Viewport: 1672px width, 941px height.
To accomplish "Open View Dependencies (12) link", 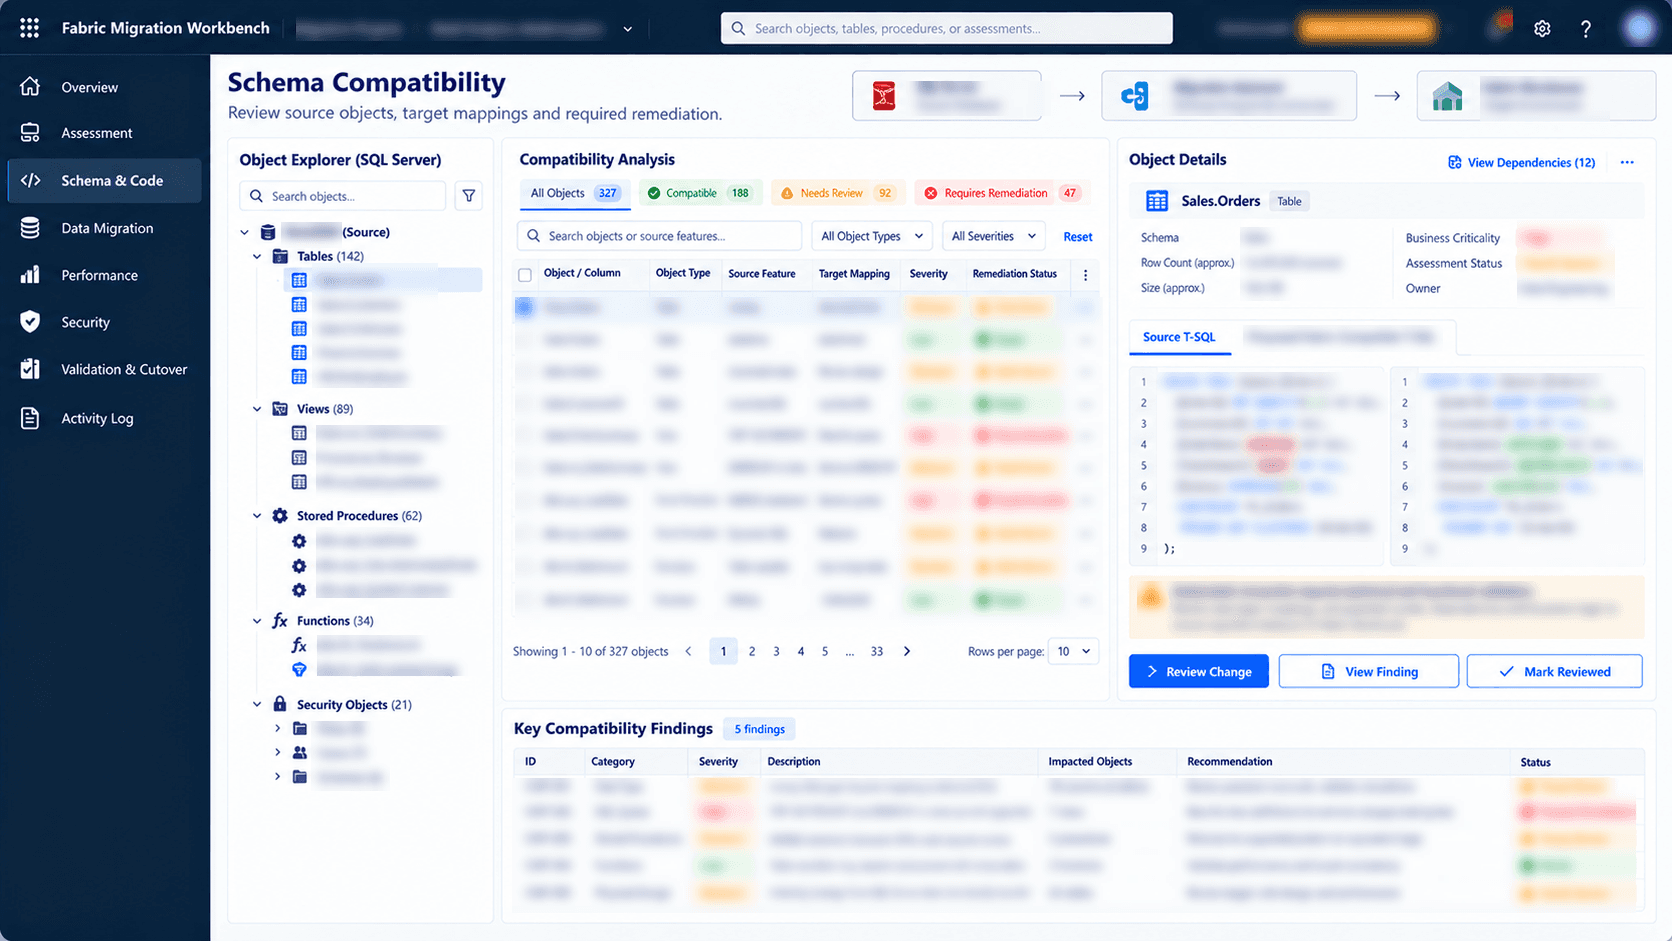I will pos(1522,162).
